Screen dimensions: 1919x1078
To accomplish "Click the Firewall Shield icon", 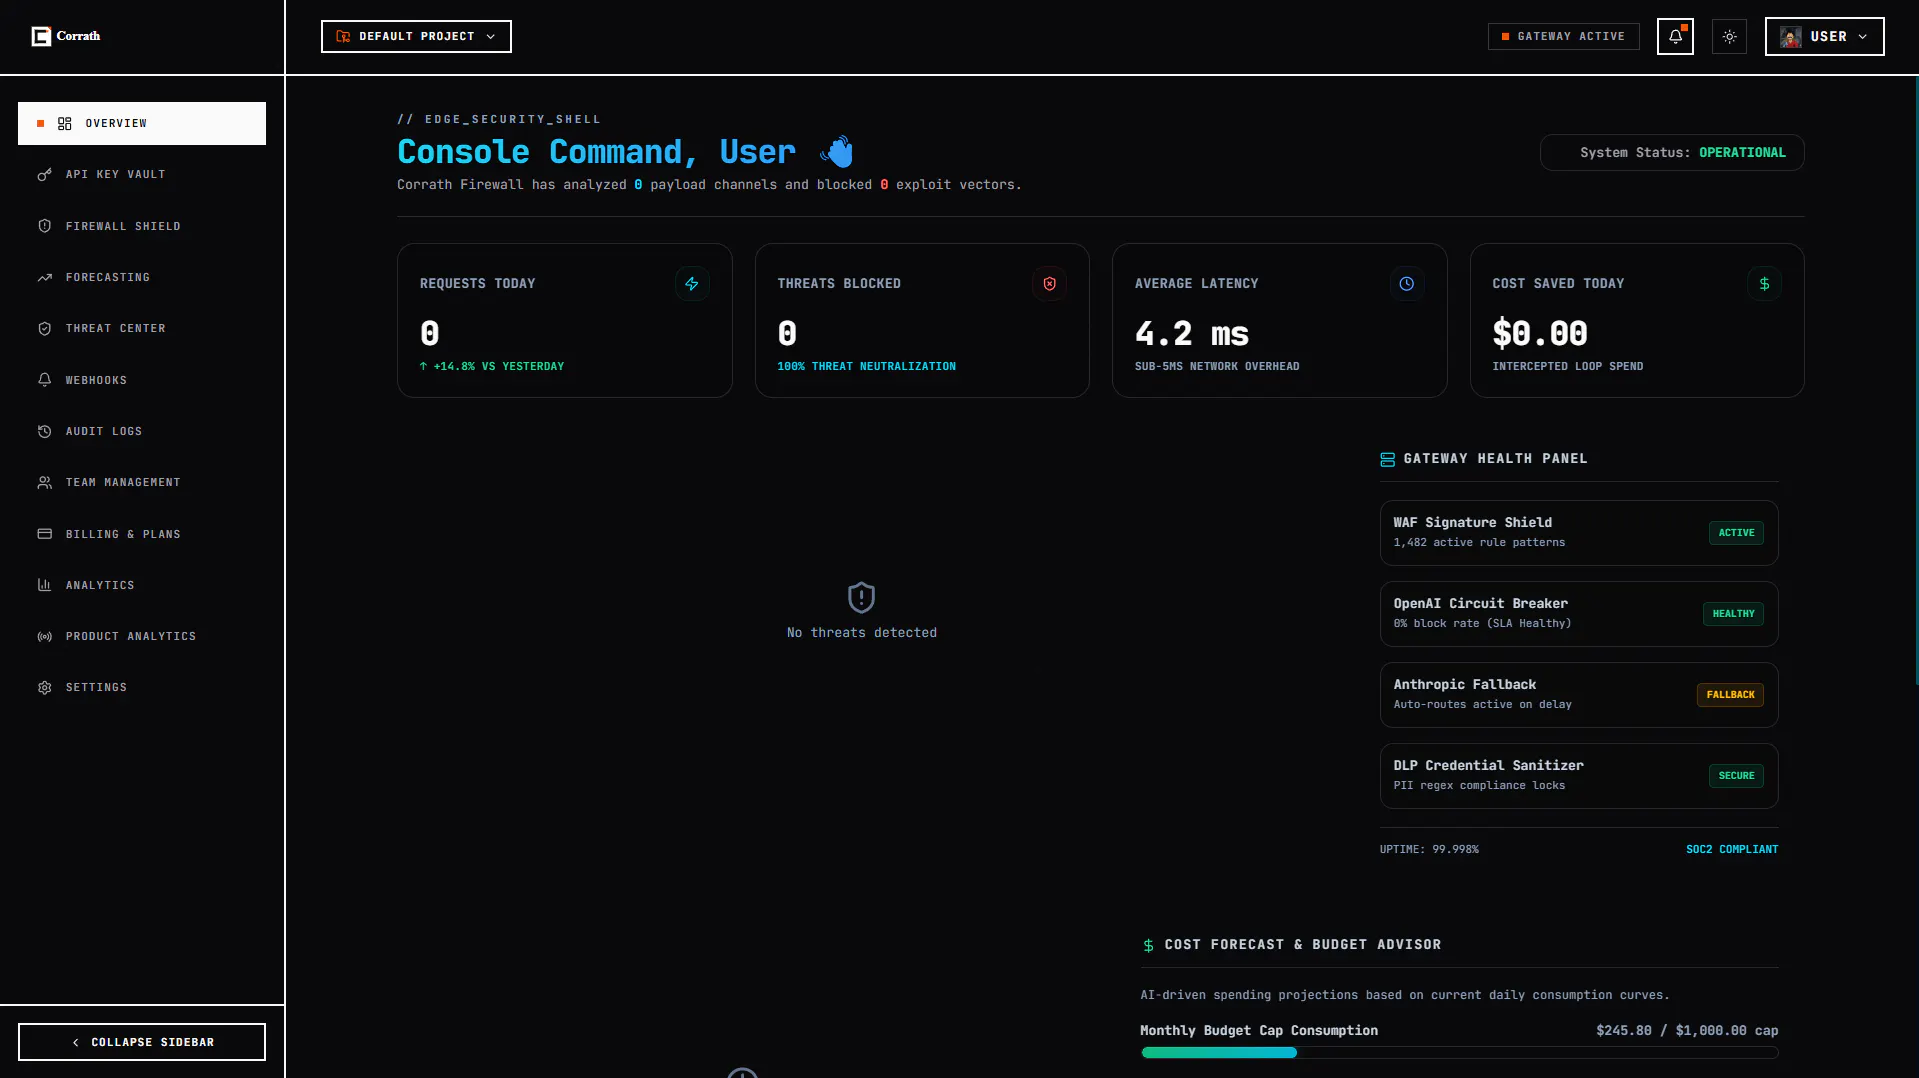I will 44,226.
